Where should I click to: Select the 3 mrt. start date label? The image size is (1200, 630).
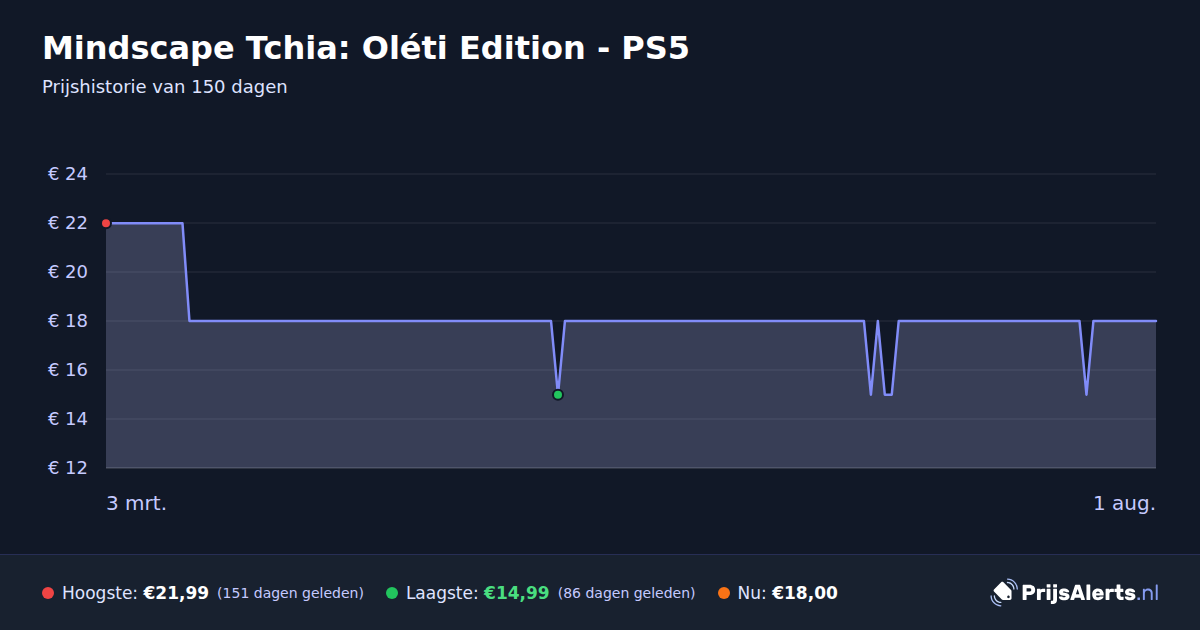[137, 503]
